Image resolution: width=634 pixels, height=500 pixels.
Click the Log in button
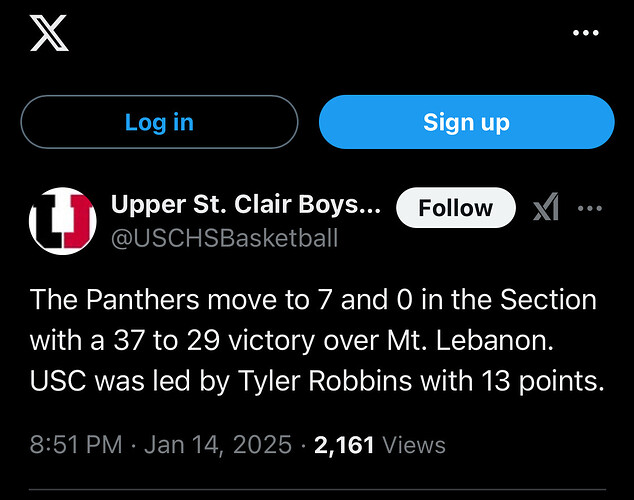159,122
